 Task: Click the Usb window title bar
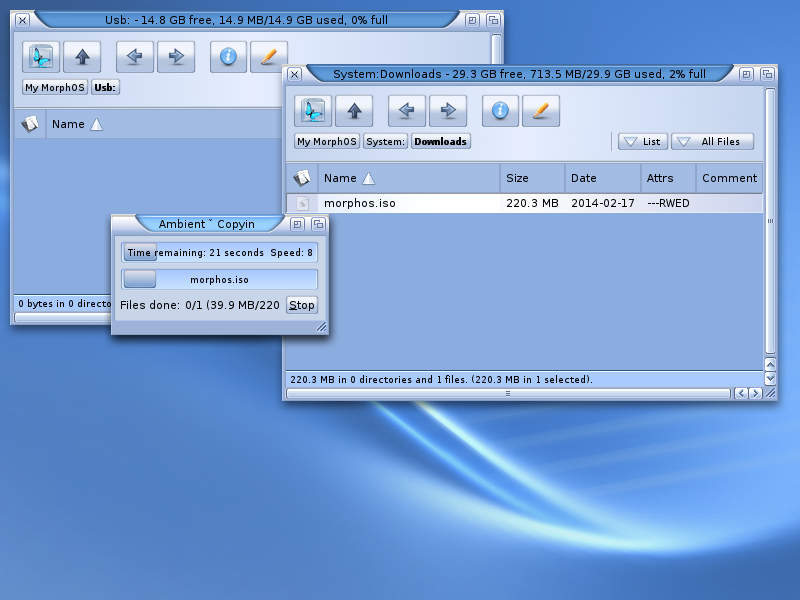click(x=246, y=20)
